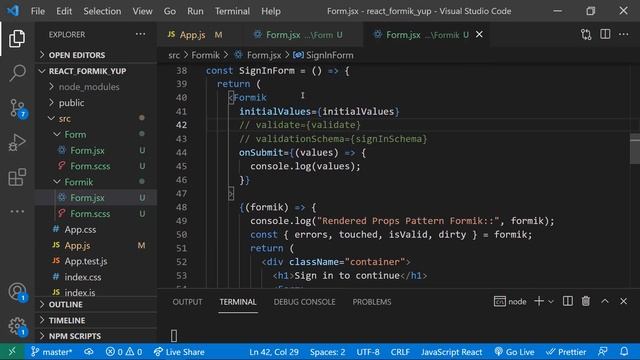Expand the OPEN EDITORS section
Image resolution: width=640 pixels, height=360 pixels.
point(96,55)
